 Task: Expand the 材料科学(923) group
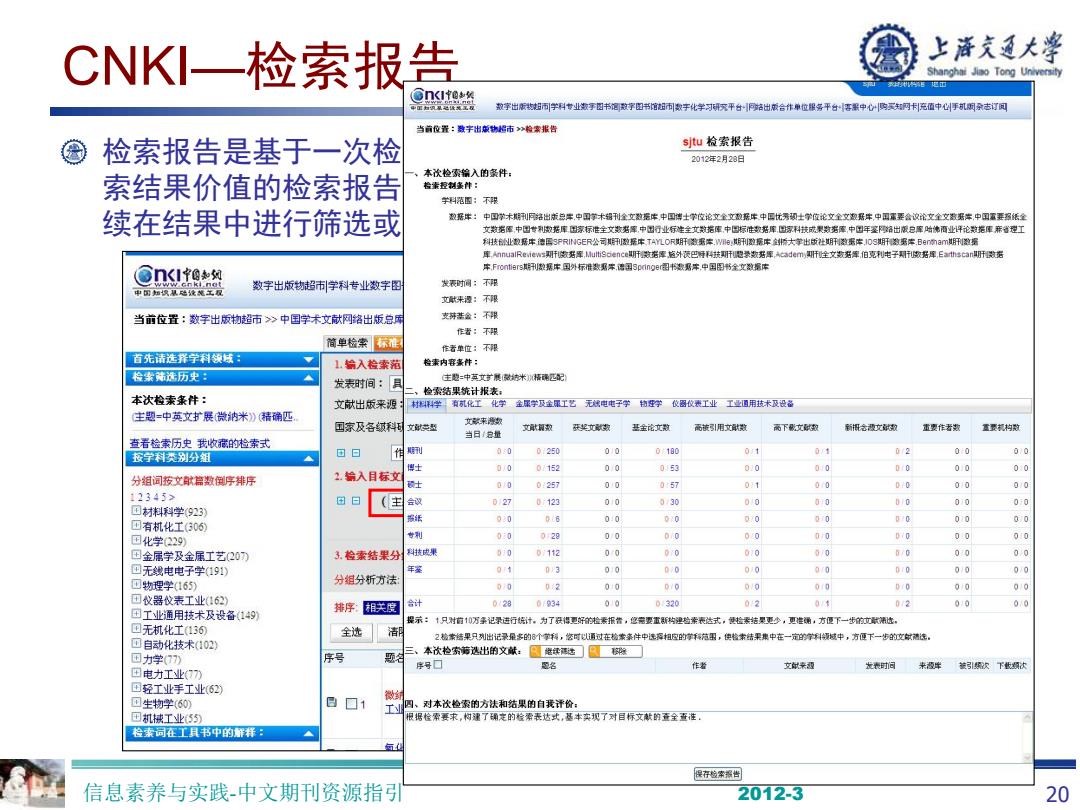[x=136, y=511]
